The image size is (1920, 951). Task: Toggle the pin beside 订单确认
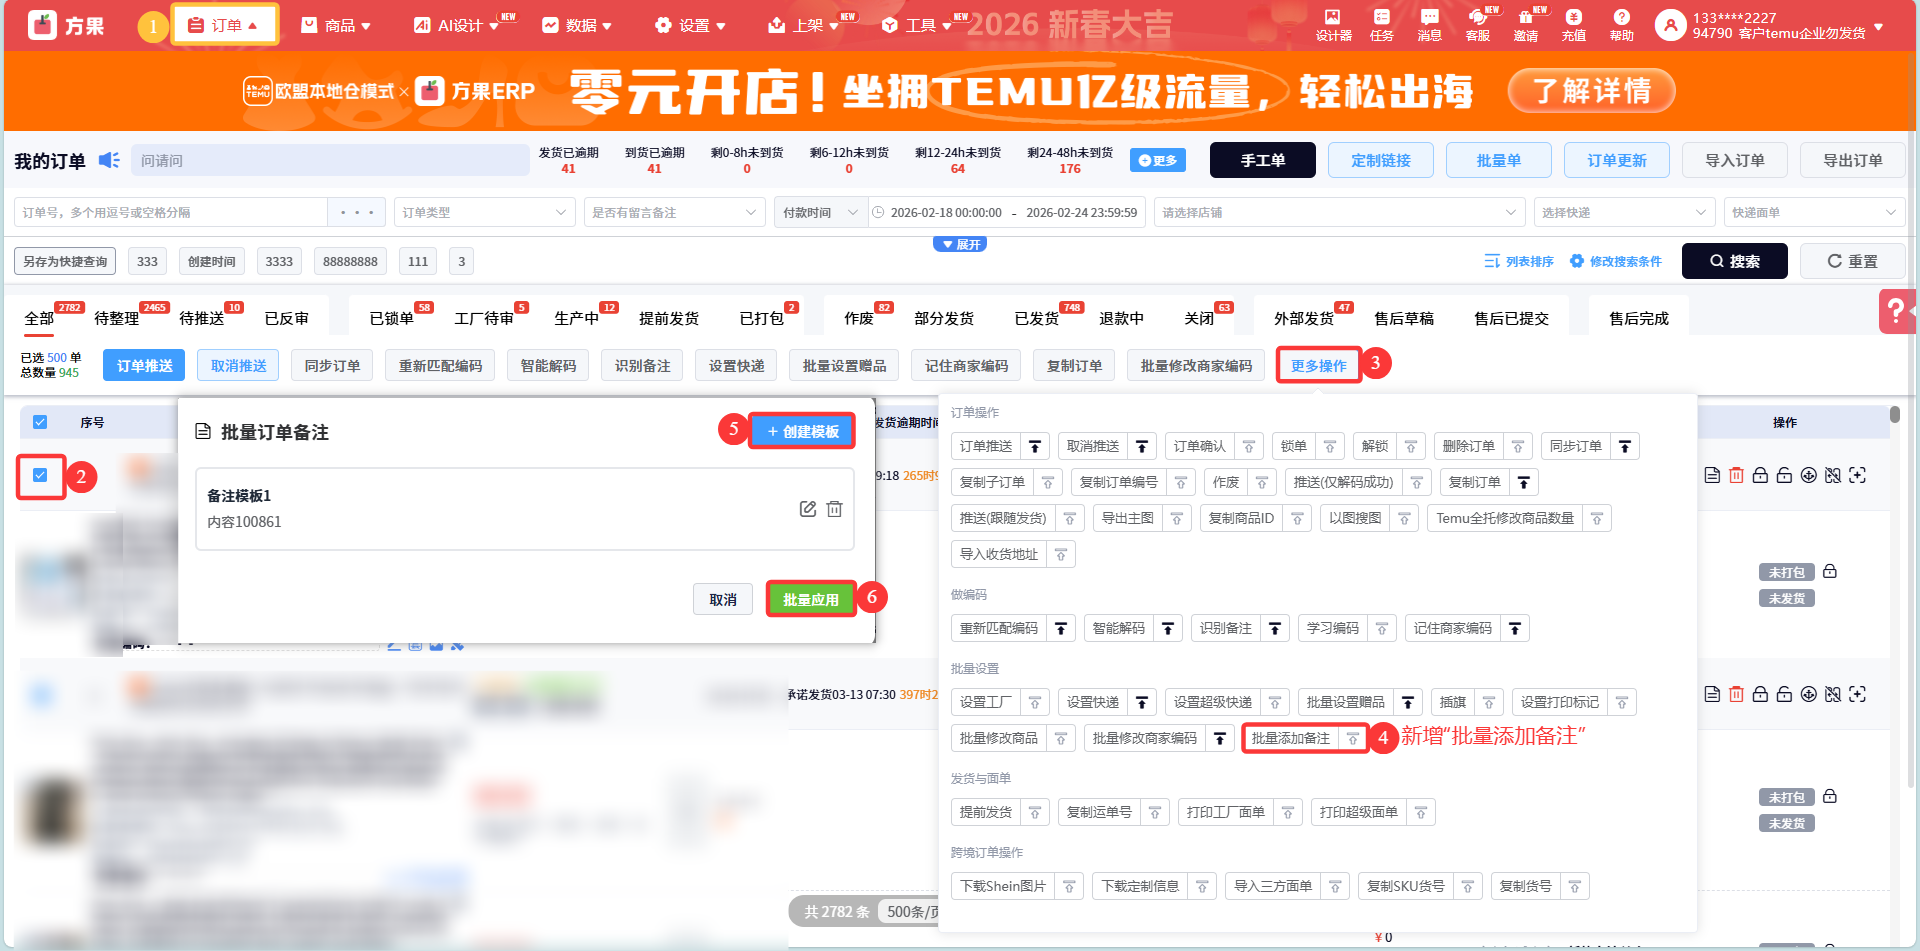coord(1249,446)
